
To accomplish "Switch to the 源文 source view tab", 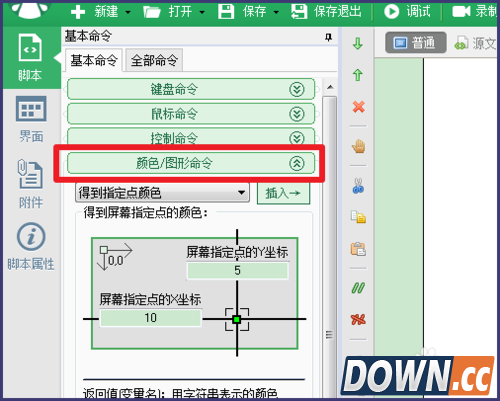I will (475, 43).
